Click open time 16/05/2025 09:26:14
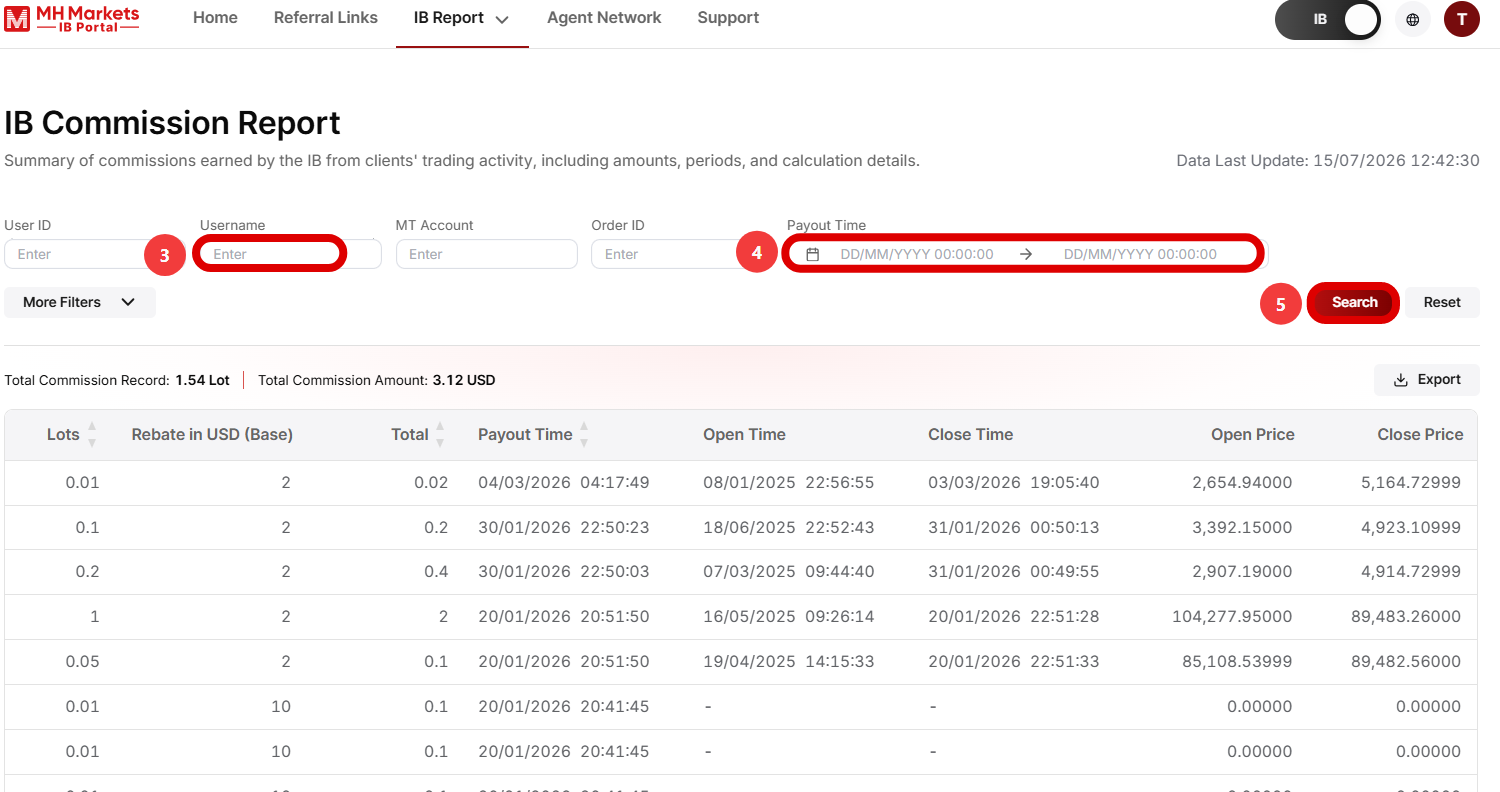This screenshot has width=1500, height=792. [x=789, y=617]
